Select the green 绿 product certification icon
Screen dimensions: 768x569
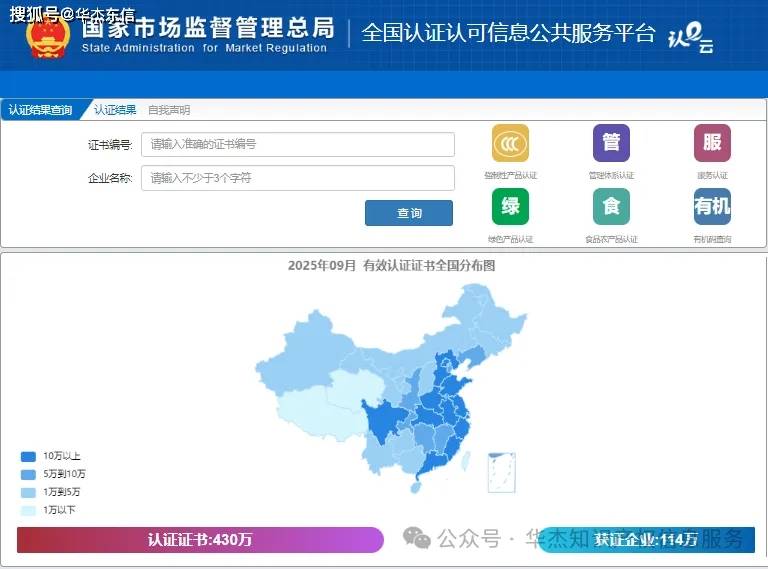[510, 207]
